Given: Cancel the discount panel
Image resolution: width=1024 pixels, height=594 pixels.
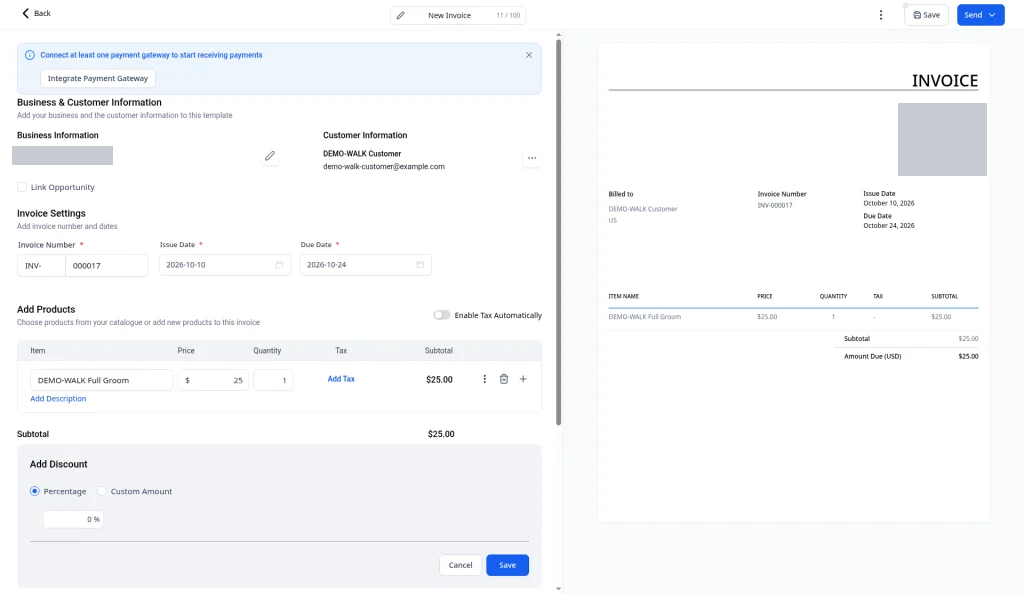Looking at the screenshot, I should click(460, 565).
